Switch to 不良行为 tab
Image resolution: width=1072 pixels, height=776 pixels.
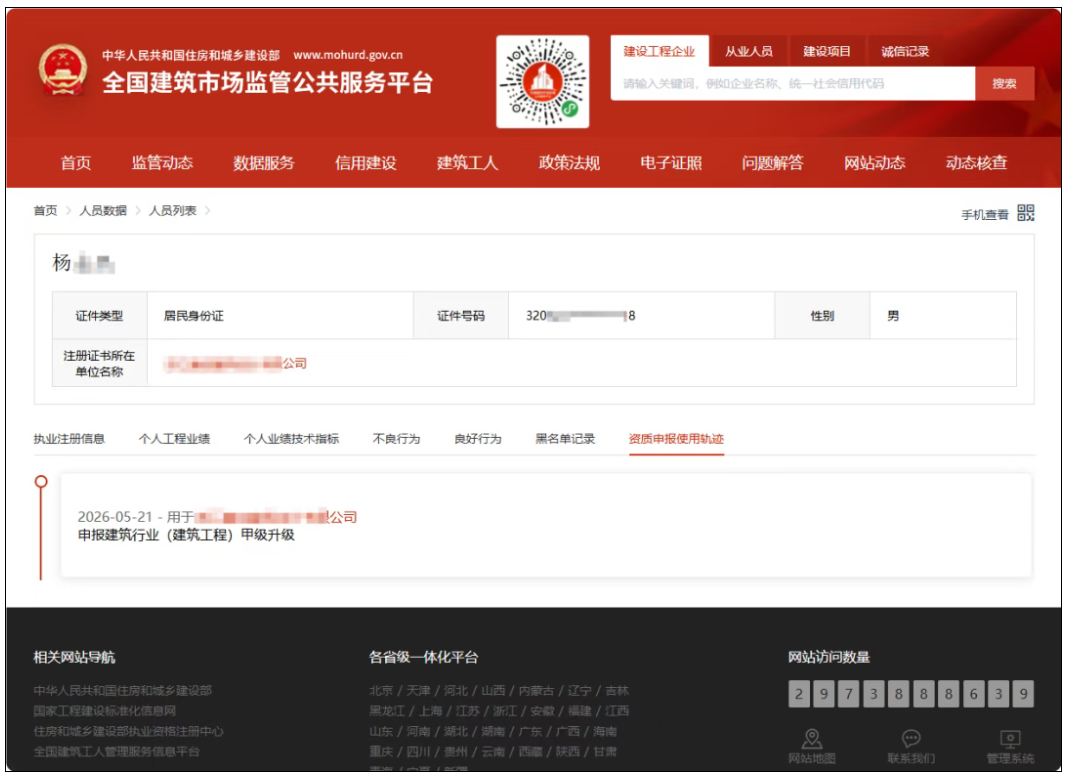[397, 439]
